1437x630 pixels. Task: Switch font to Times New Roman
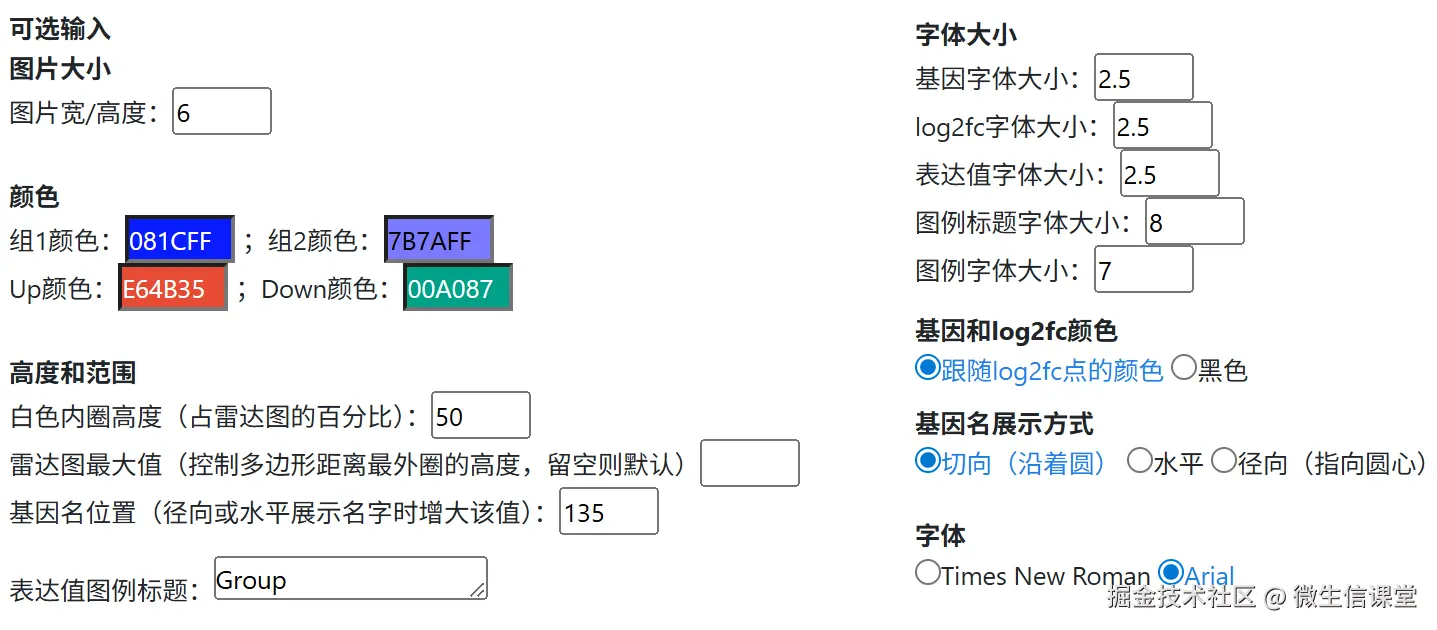point(928,572)
